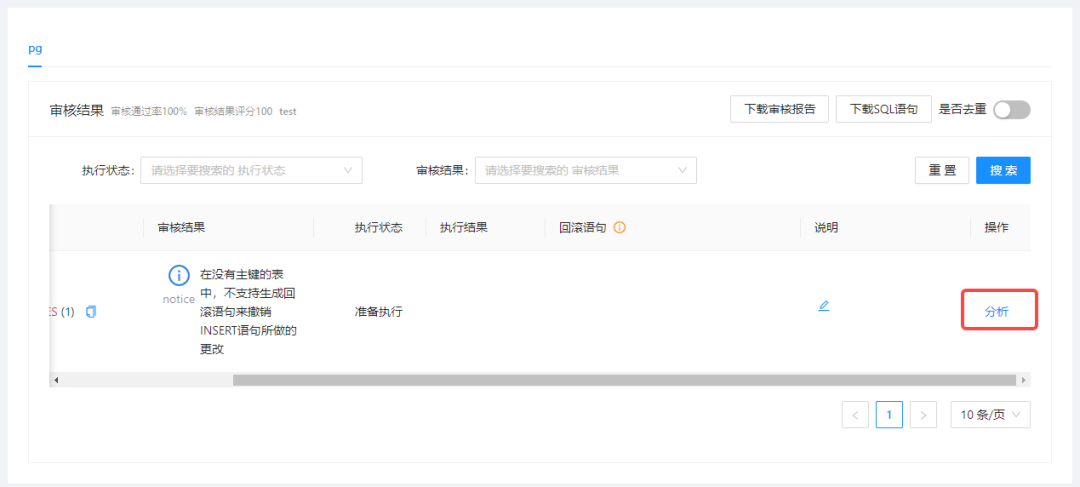Image resolution: width=1080 pixels, height=487 pixels.
Task: Click the 操作 column header
Action: coord(996,227)
